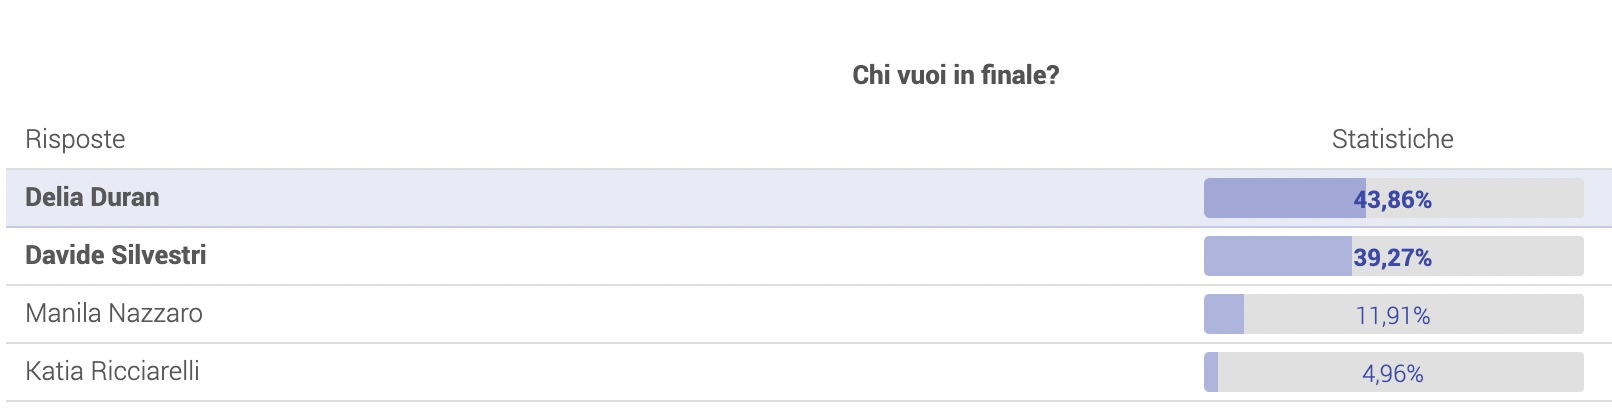
Task: Click the Manila Nazzaro name text
Action: click(114, 313)
